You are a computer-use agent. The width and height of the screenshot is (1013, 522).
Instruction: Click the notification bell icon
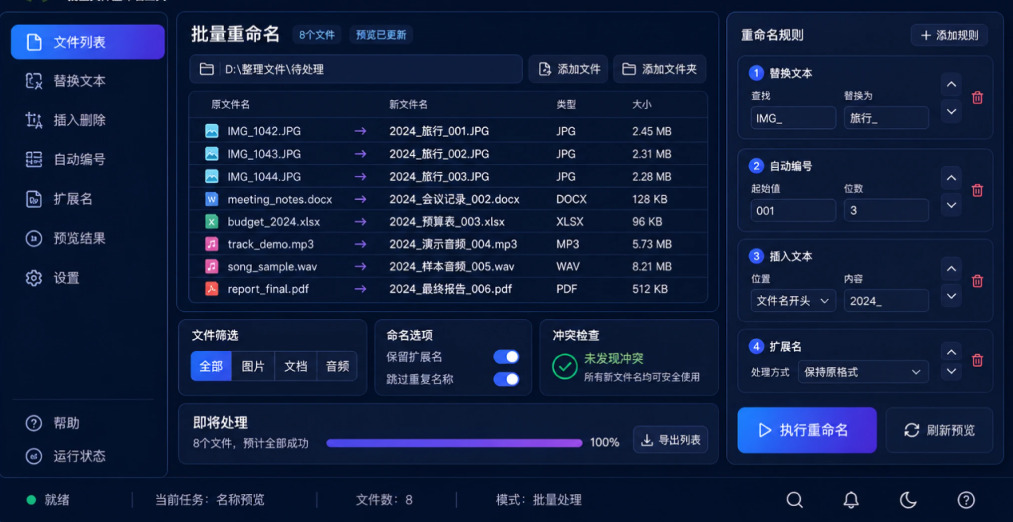click(x=851, y=500)
